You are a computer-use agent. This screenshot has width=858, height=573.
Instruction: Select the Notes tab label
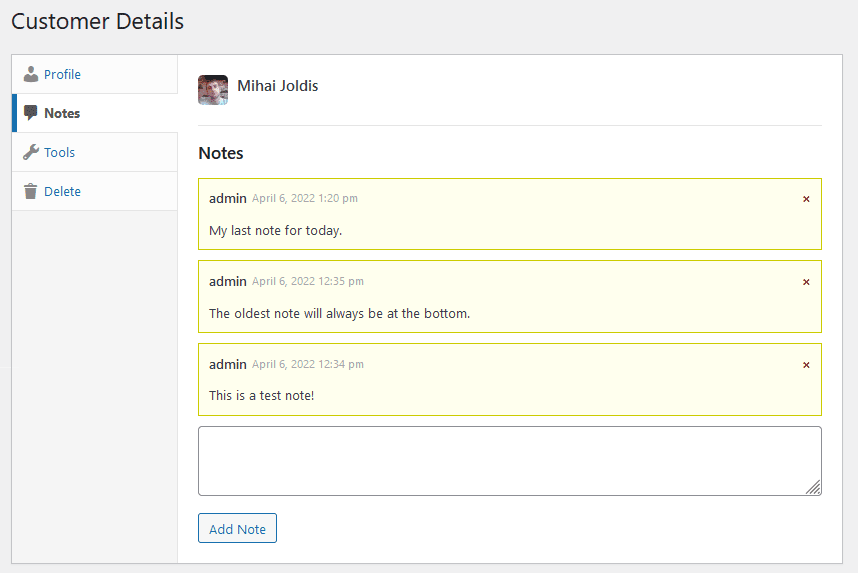62,113
